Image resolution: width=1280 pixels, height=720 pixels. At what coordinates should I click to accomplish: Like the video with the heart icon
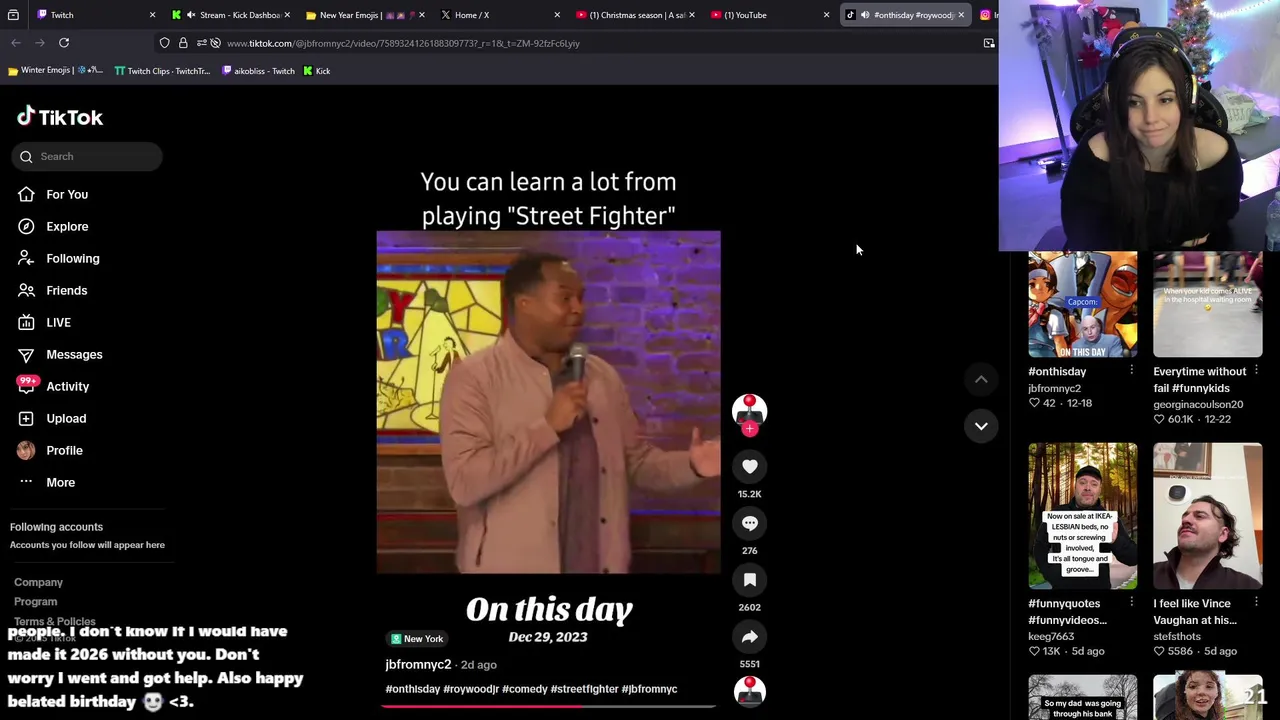tap(749, 466)
